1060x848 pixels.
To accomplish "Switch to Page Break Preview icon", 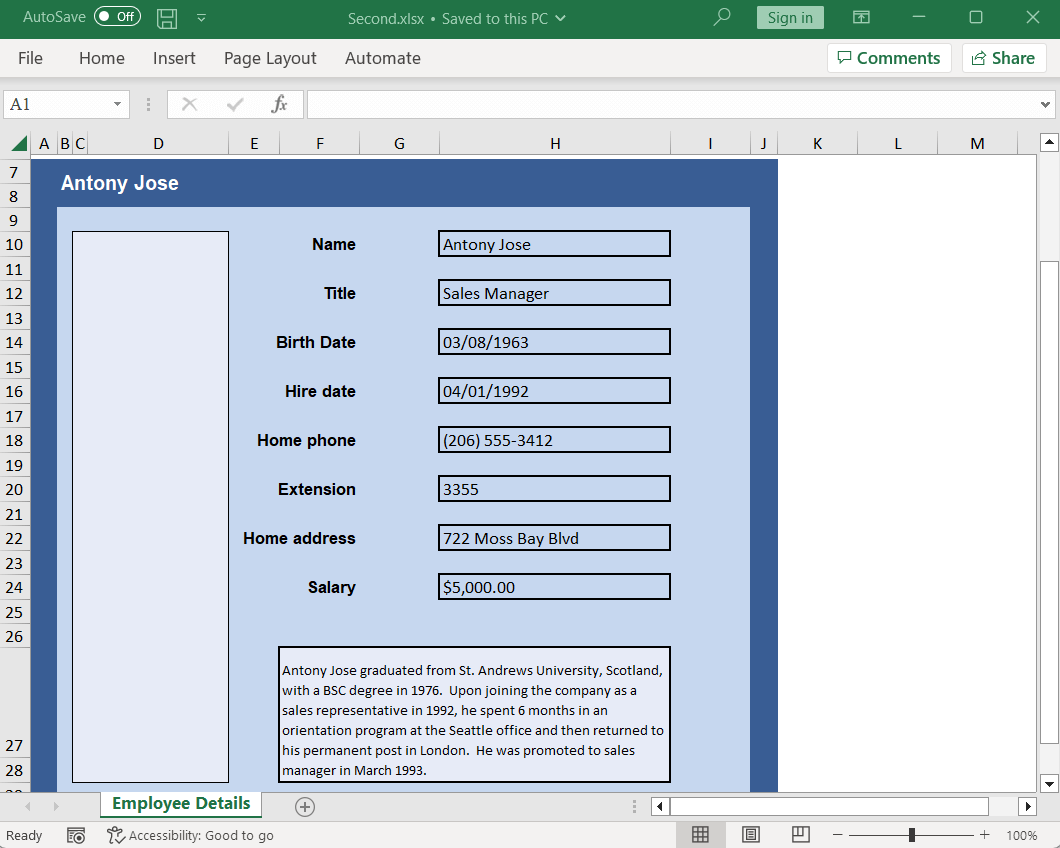I will (x=800, y=835).
